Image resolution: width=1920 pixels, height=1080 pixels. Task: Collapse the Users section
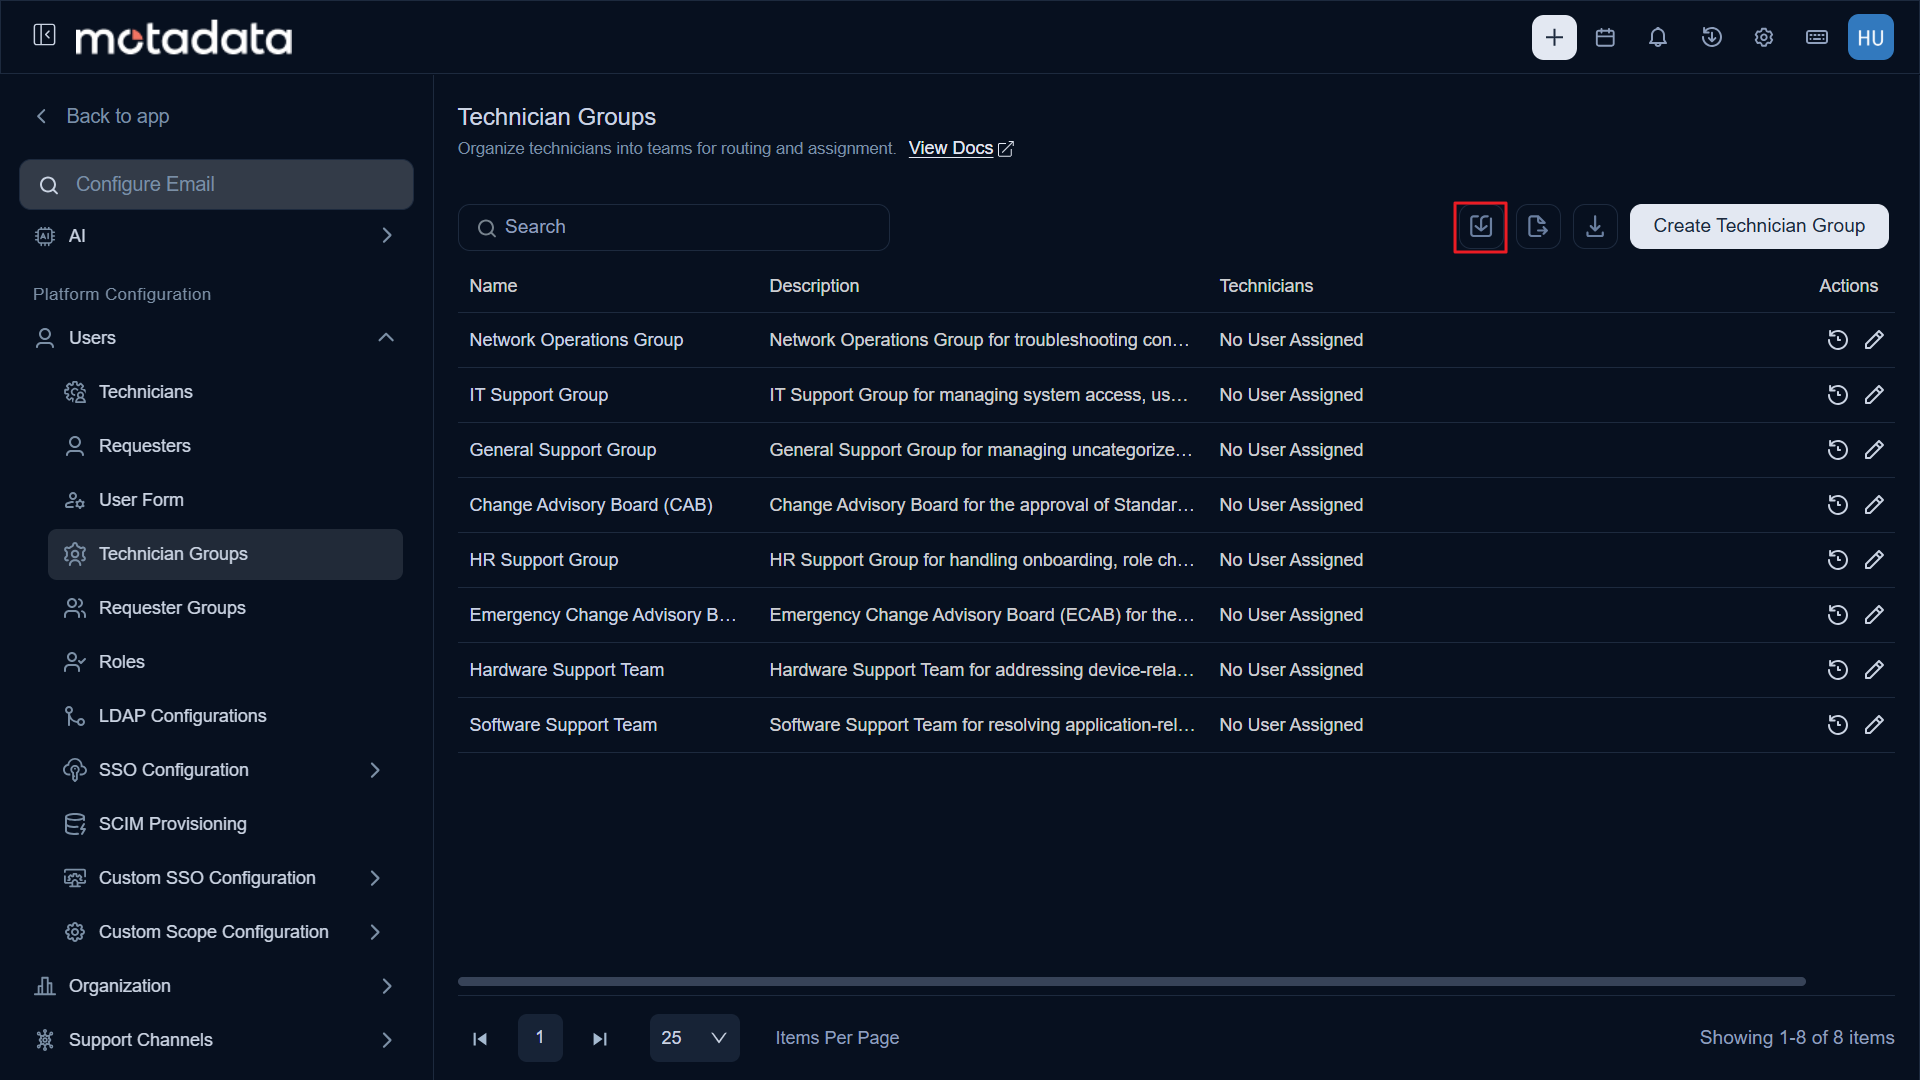(386, 338)
